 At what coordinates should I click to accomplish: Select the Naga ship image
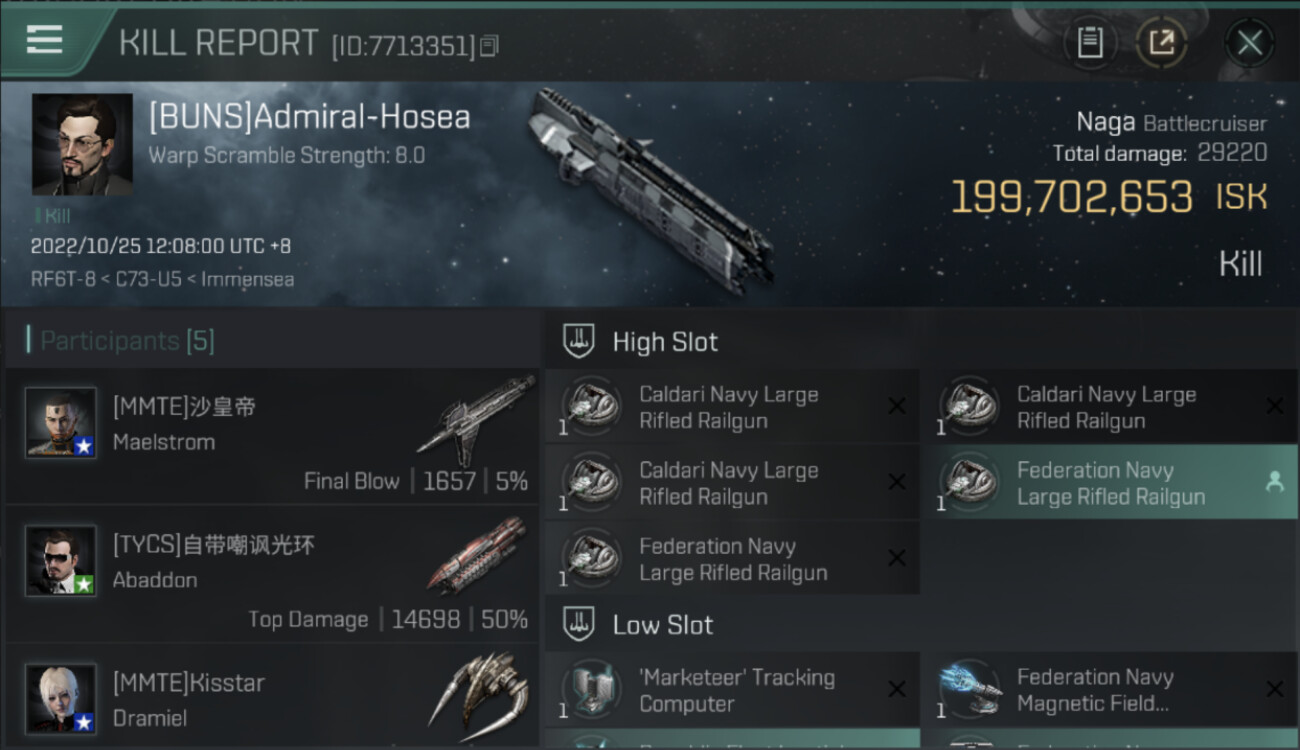click(x=650, y=190)
